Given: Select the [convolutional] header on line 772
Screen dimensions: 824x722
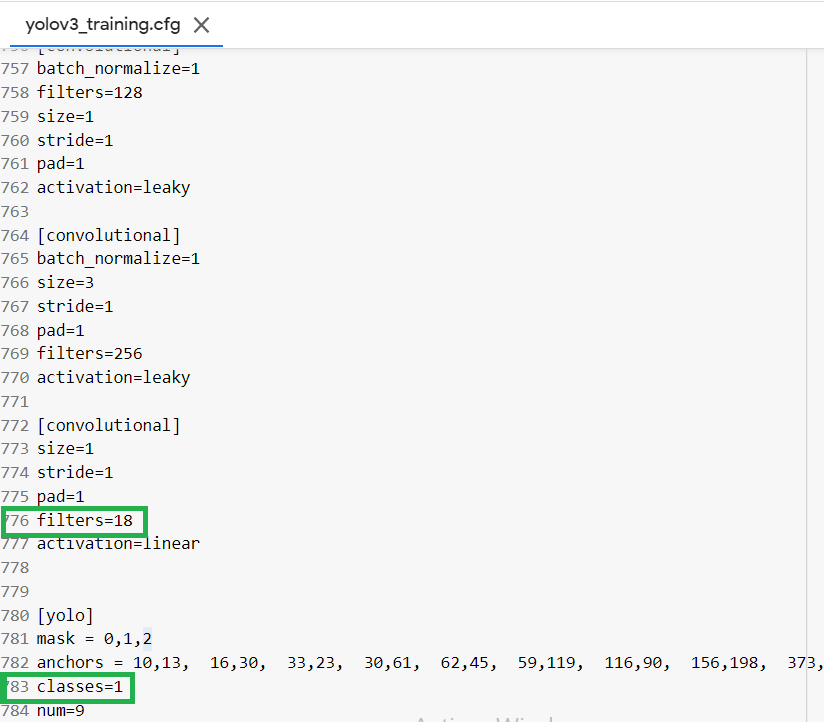Looking at the screenshot, I should pos(108,424).
